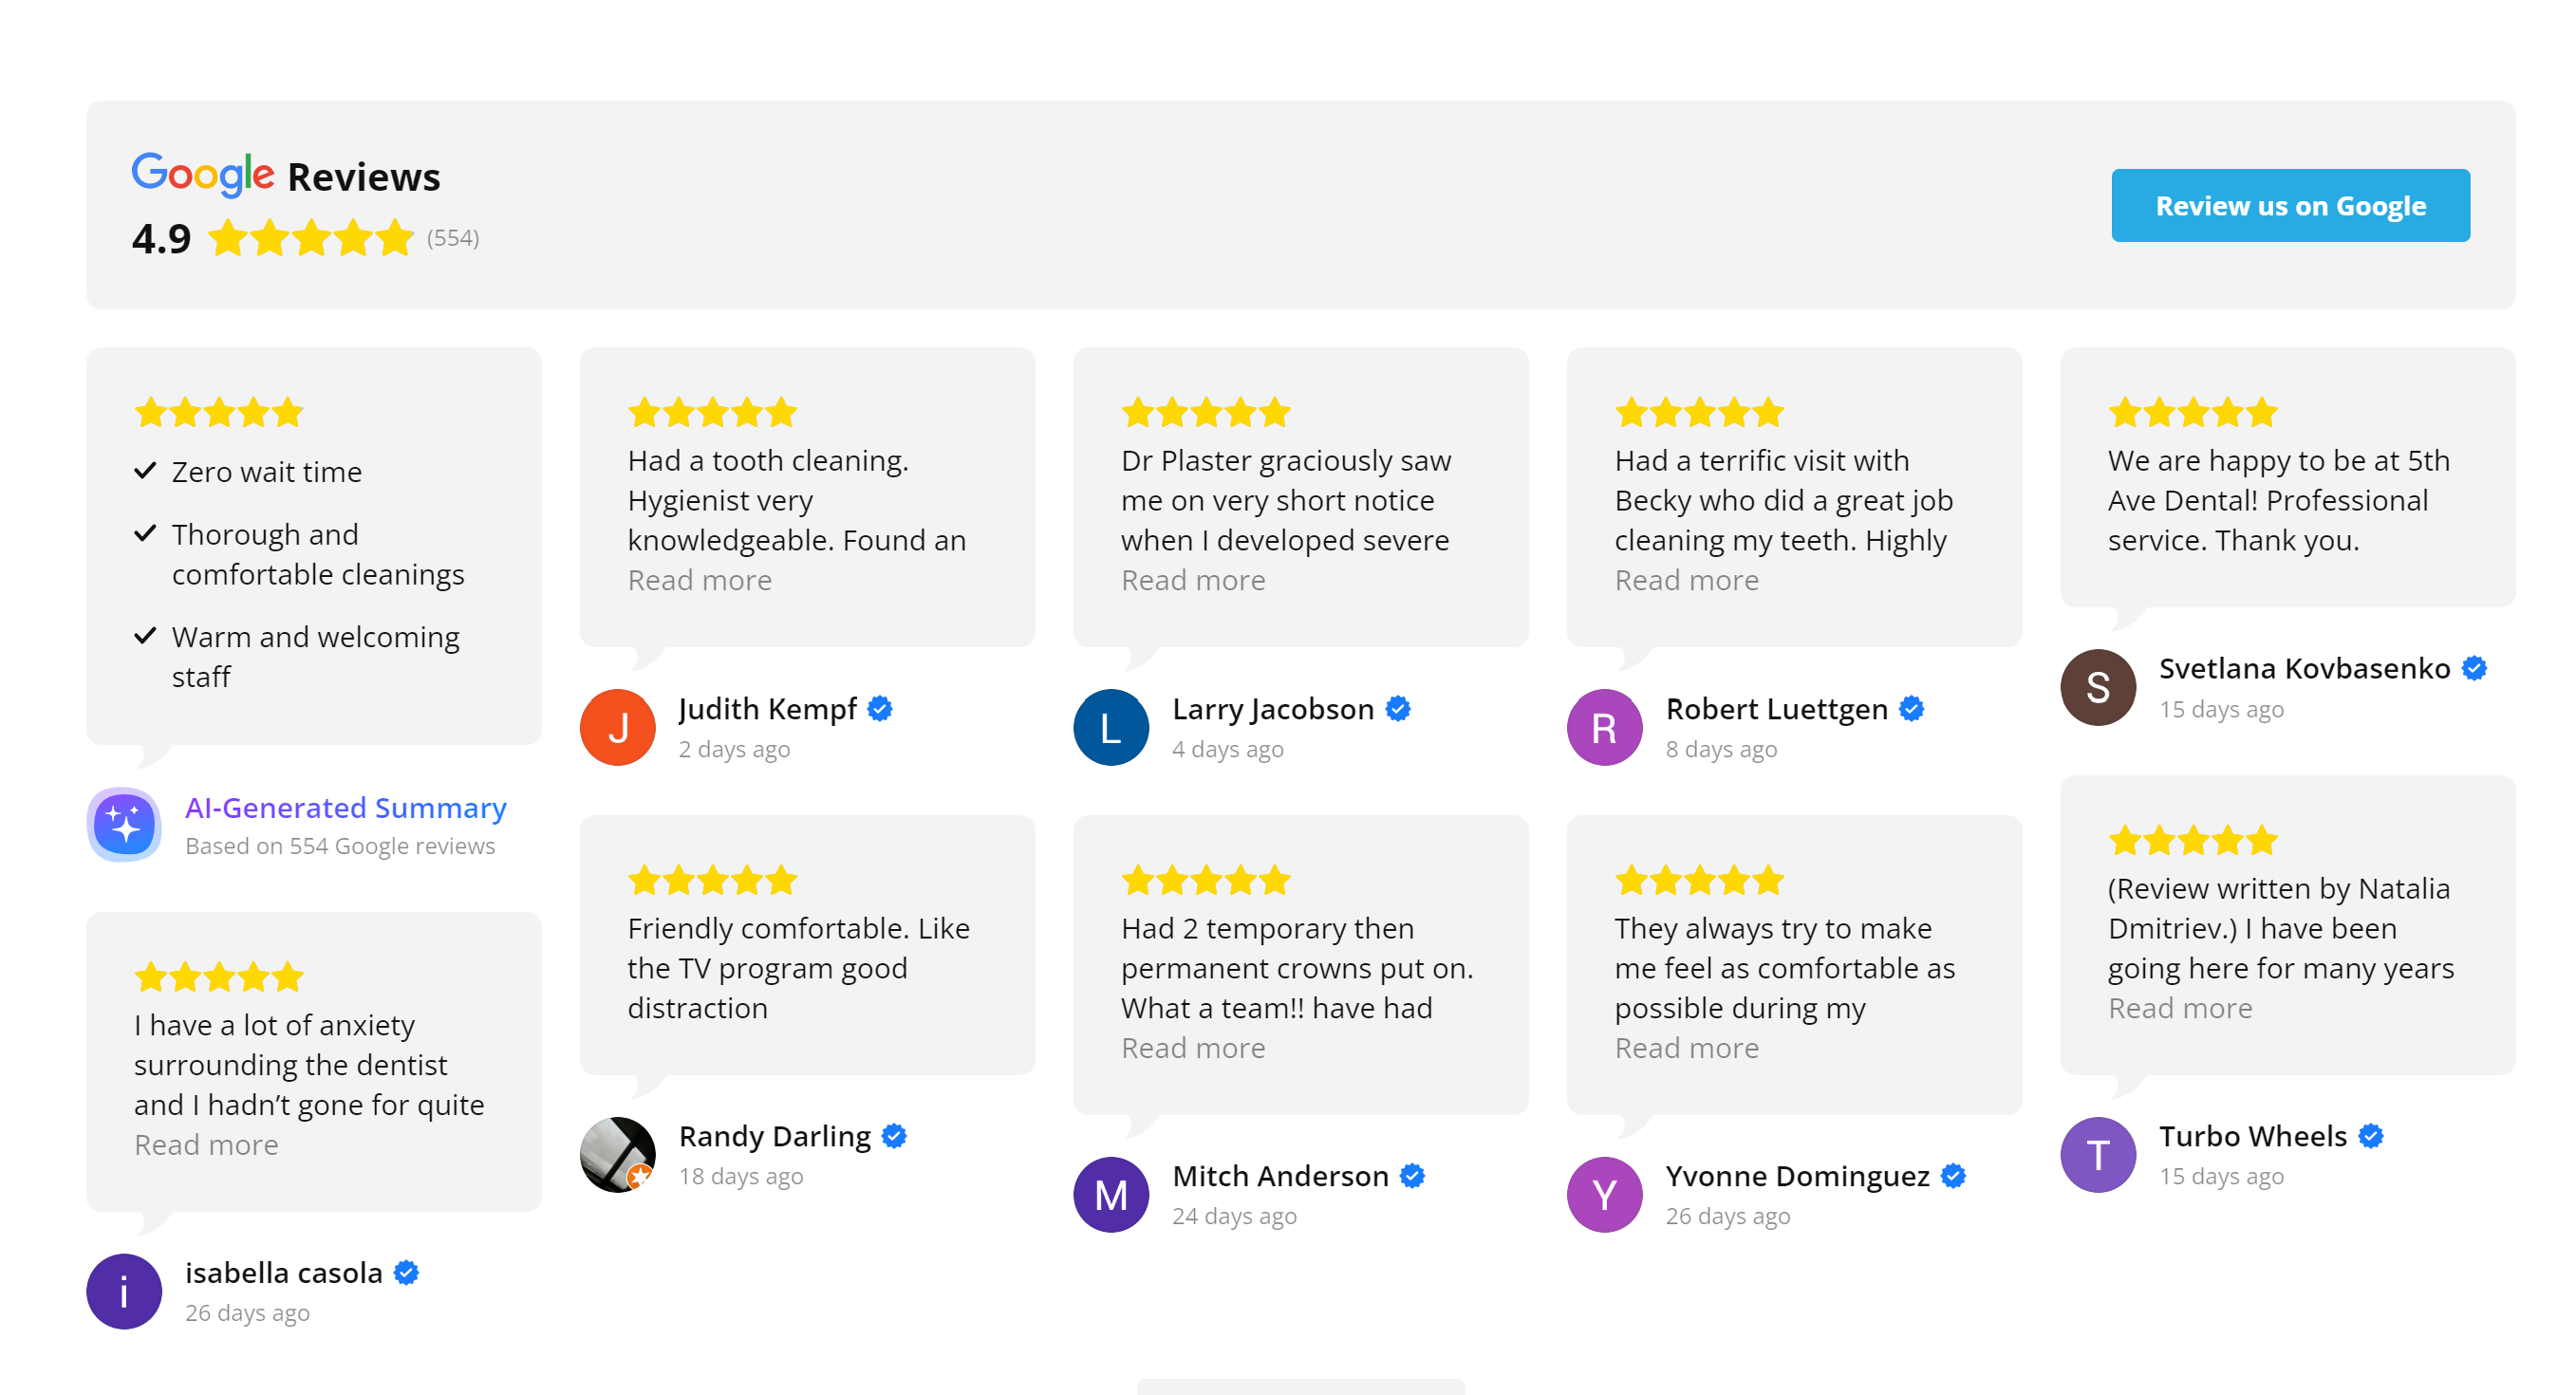The image size is (2576, 1395).
Task: Click the verified badge next to Robert Luettgen
Action: [x=1912, y=709]
